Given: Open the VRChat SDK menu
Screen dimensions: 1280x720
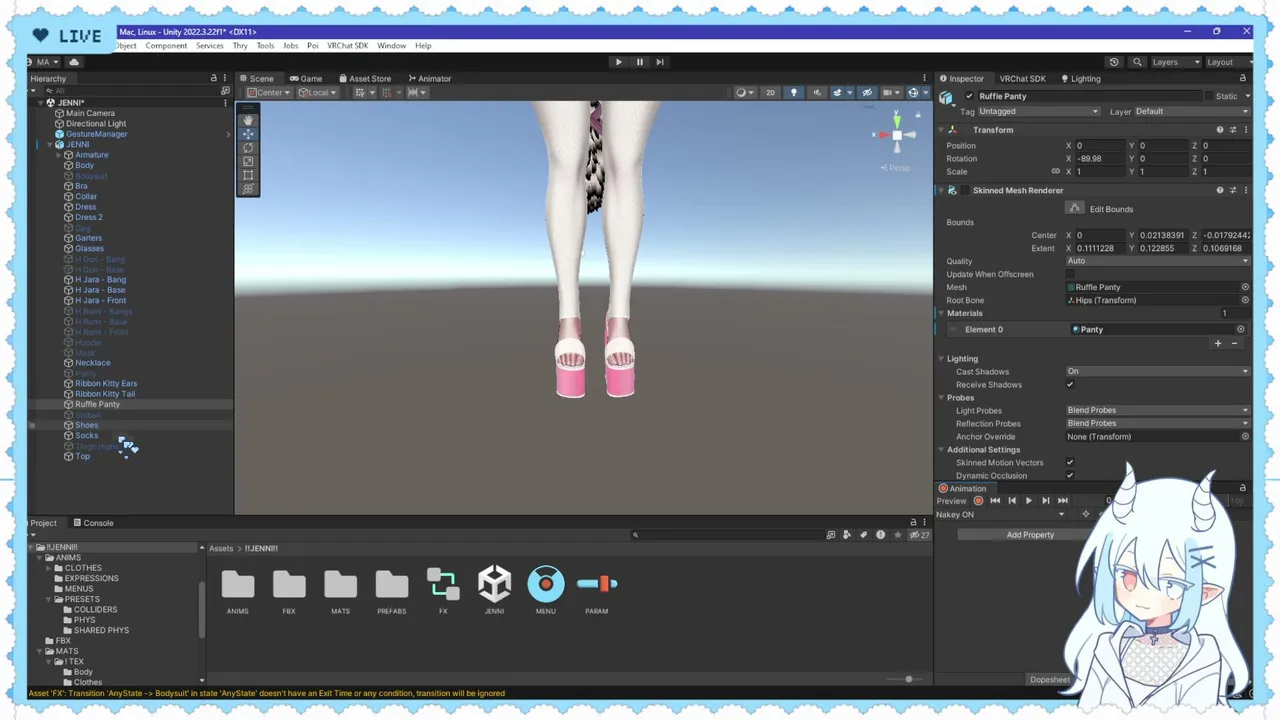Looking at the screenshot, I should [x=347, y=46].
